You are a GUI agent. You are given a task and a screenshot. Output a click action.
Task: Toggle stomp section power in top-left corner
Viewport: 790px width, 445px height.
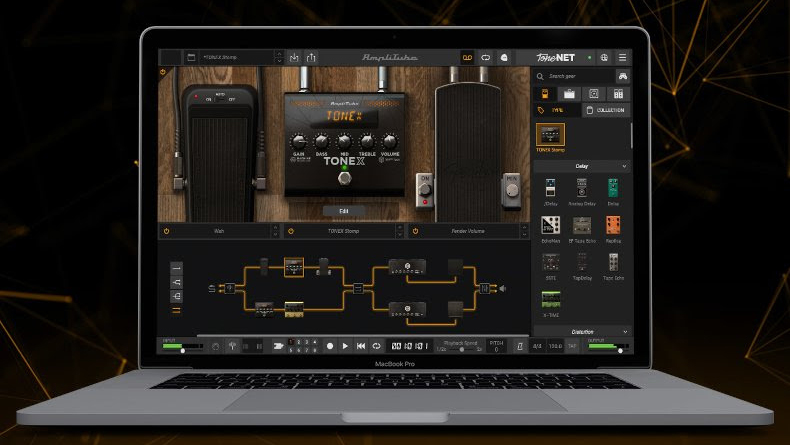[x=163, y=73]
